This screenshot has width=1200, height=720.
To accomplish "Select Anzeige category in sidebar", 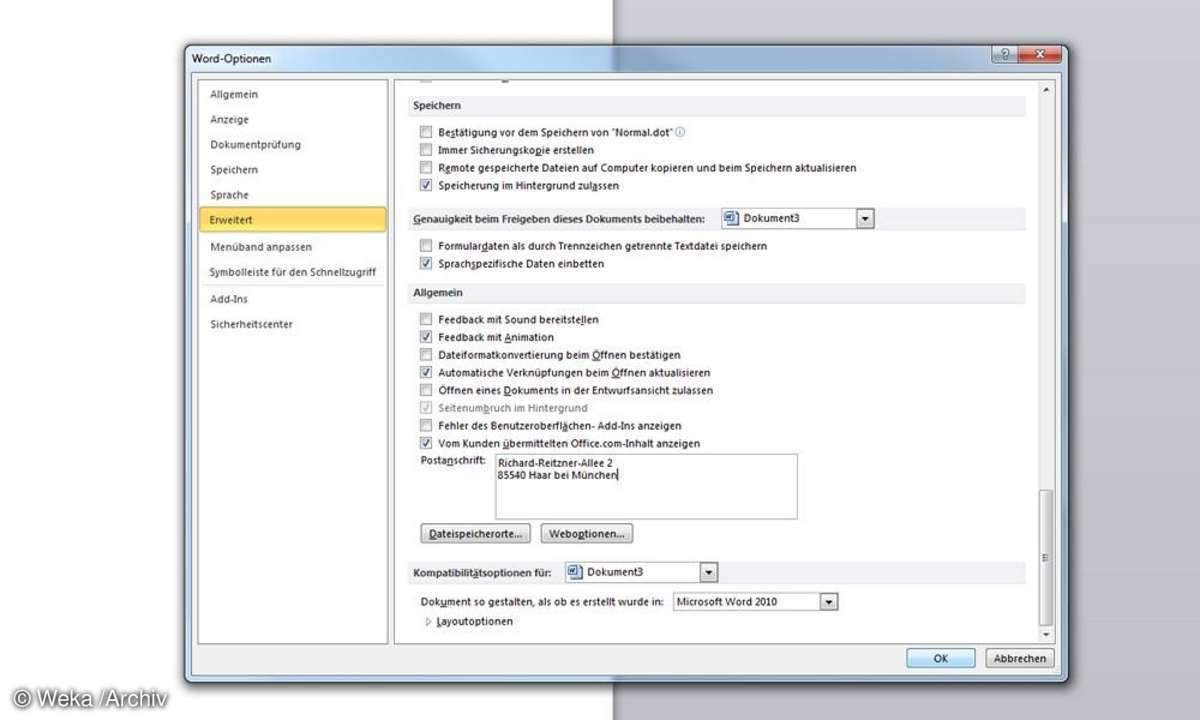I will pos(291,119).
